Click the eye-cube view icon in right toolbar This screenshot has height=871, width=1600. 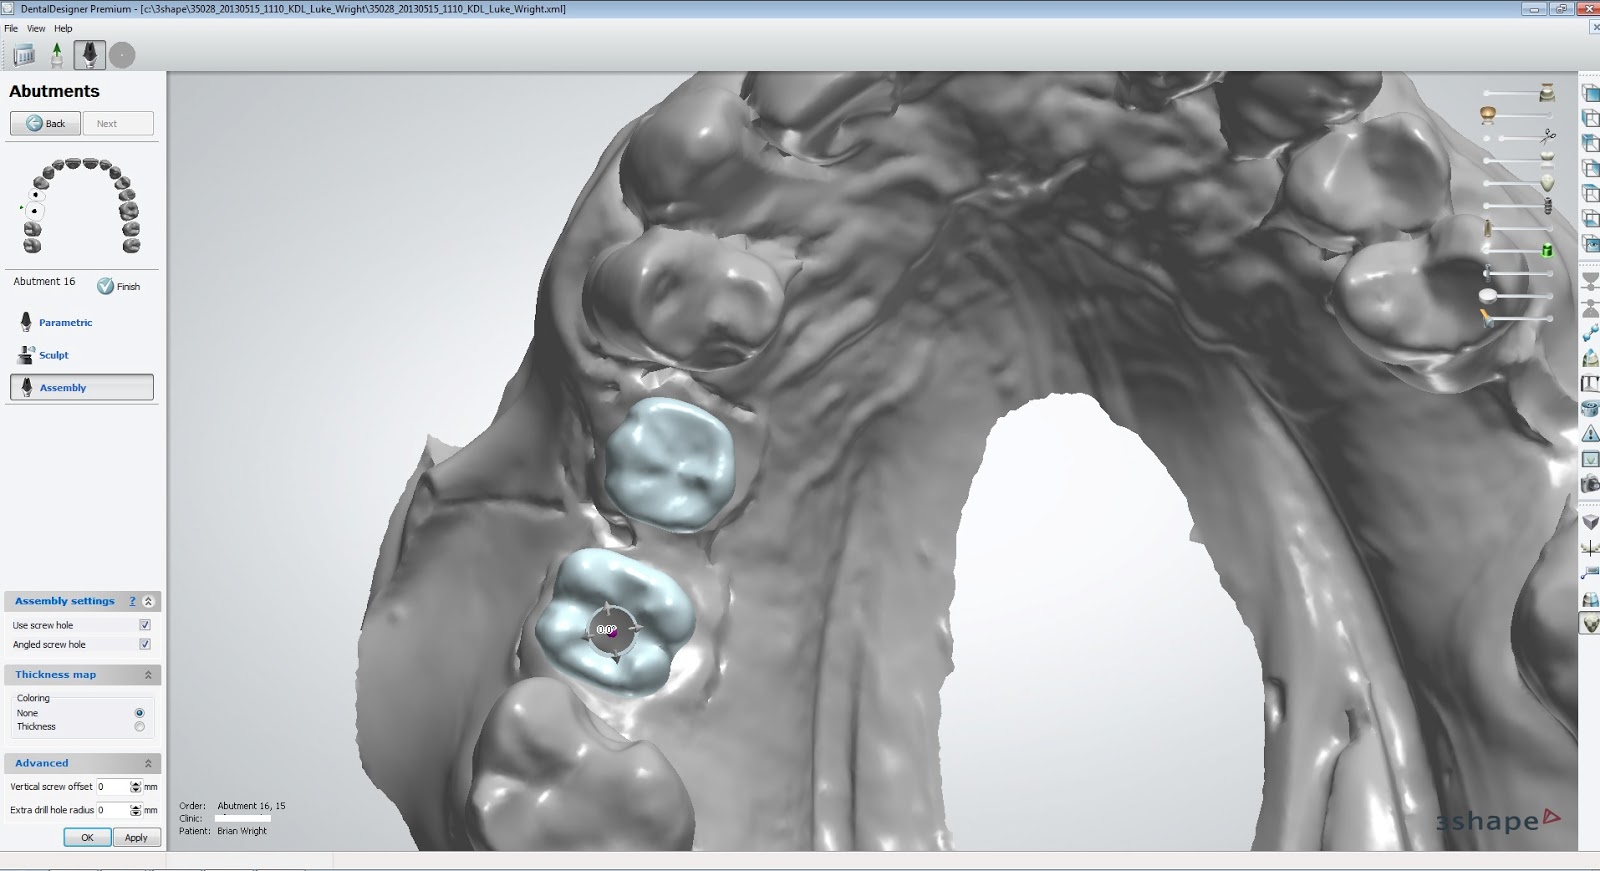[1590, 243]
